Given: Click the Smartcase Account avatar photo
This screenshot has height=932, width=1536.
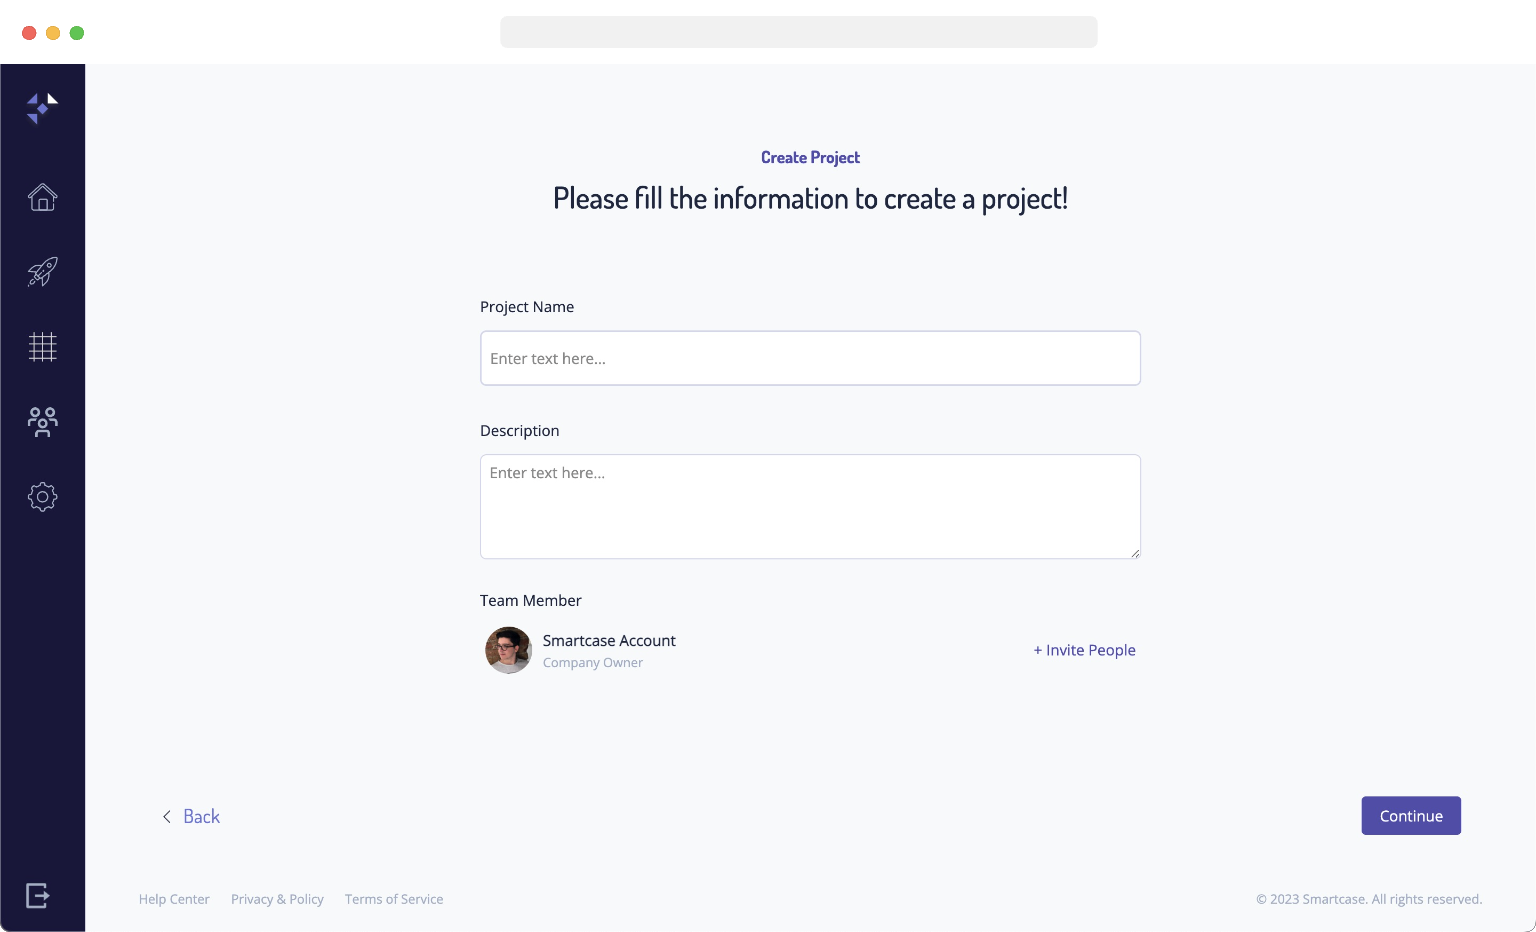Looking at the screenshot, I should pos(508,650).
